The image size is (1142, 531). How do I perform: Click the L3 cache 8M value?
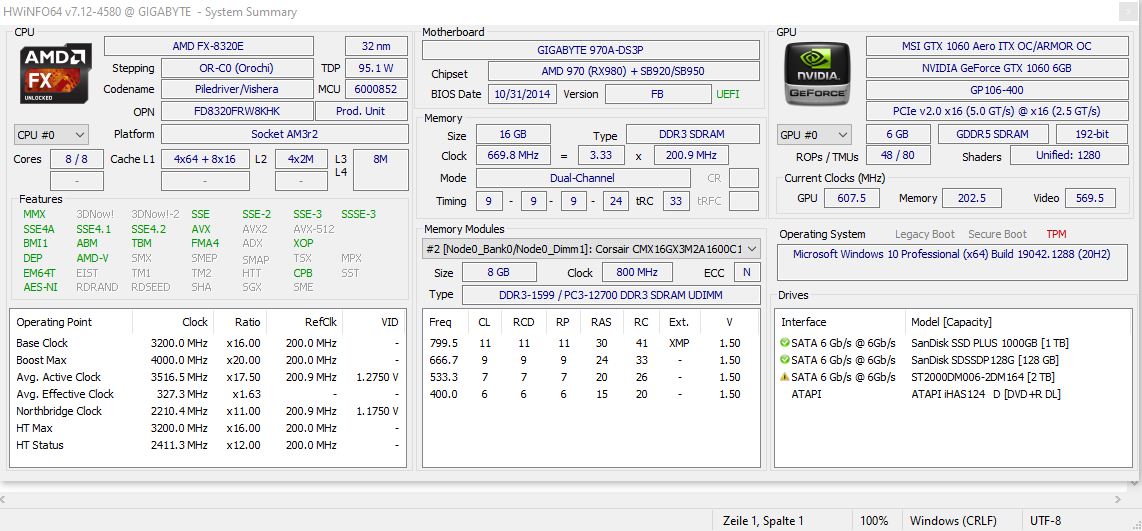click(x=380, y=170)
